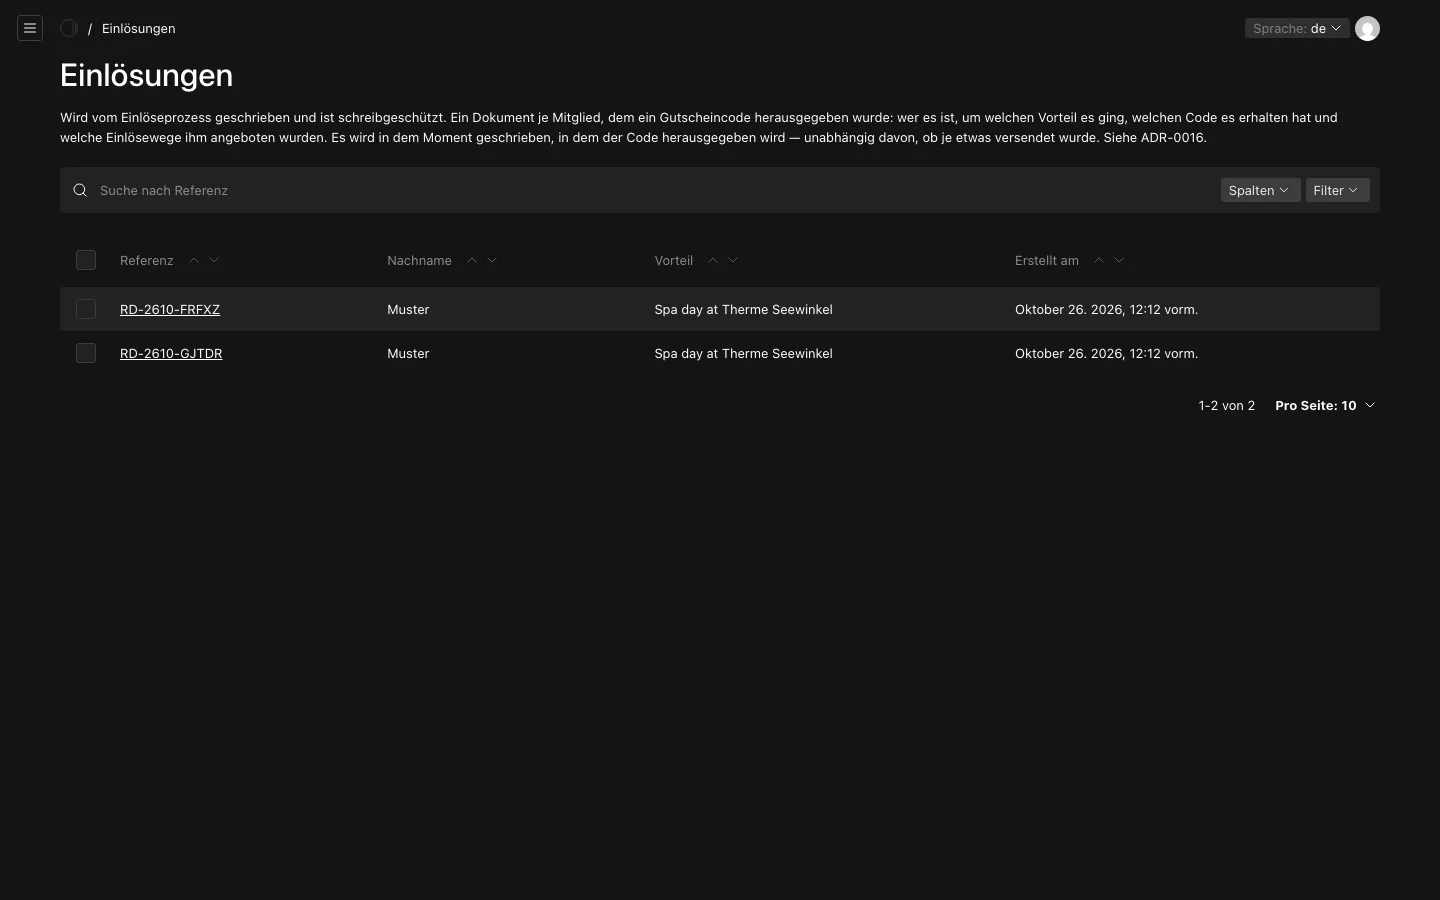Click the Suche nach Referenz search field
This screenshot has width=1440, height=900.
655,190
